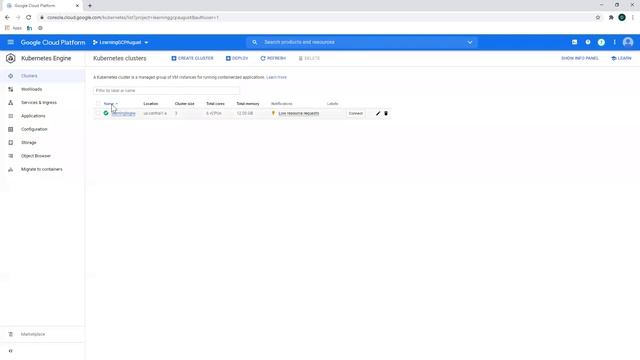Click the notification lightbulb icon
Image resolution: width=640 pixels, height=360 pixels.
(273, 113)
